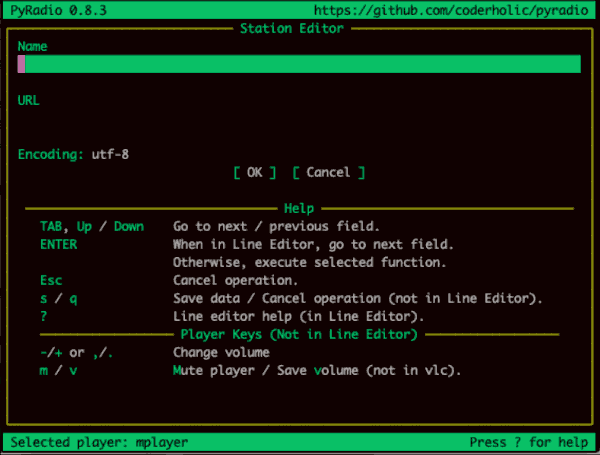Viewport: 600px width, 455px height.
Task: Click the empty URL field below the URL label
Action: pyautogui.click(x=300, y=119)
